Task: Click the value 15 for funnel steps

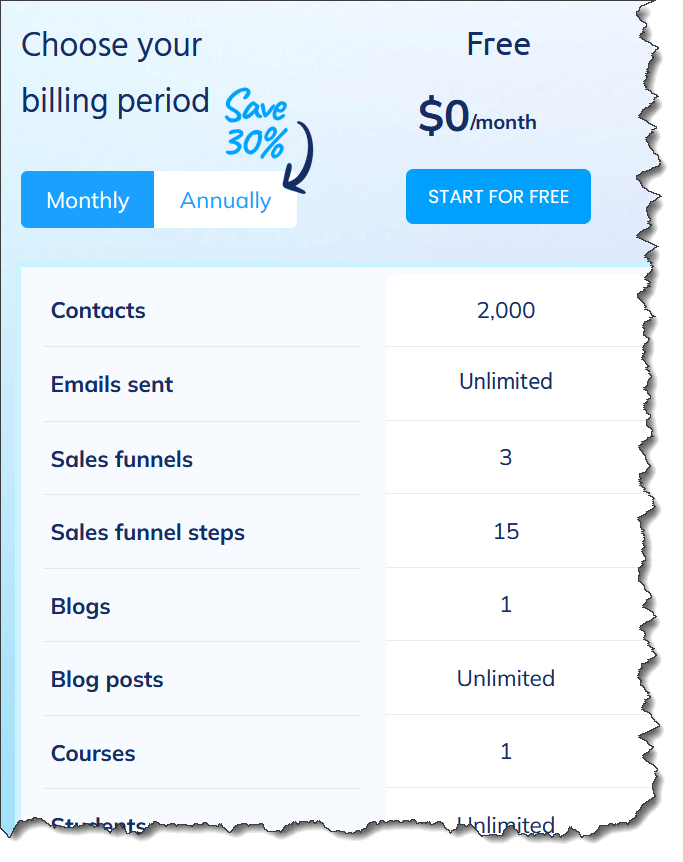Action: point(506,531)
